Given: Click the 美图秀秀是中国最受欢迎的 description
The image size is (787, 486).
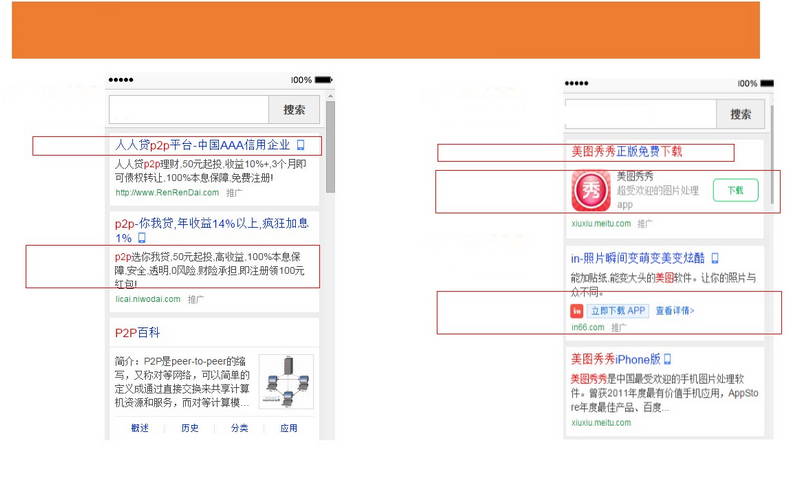Looking at the screenshot, I should point(665,393).
